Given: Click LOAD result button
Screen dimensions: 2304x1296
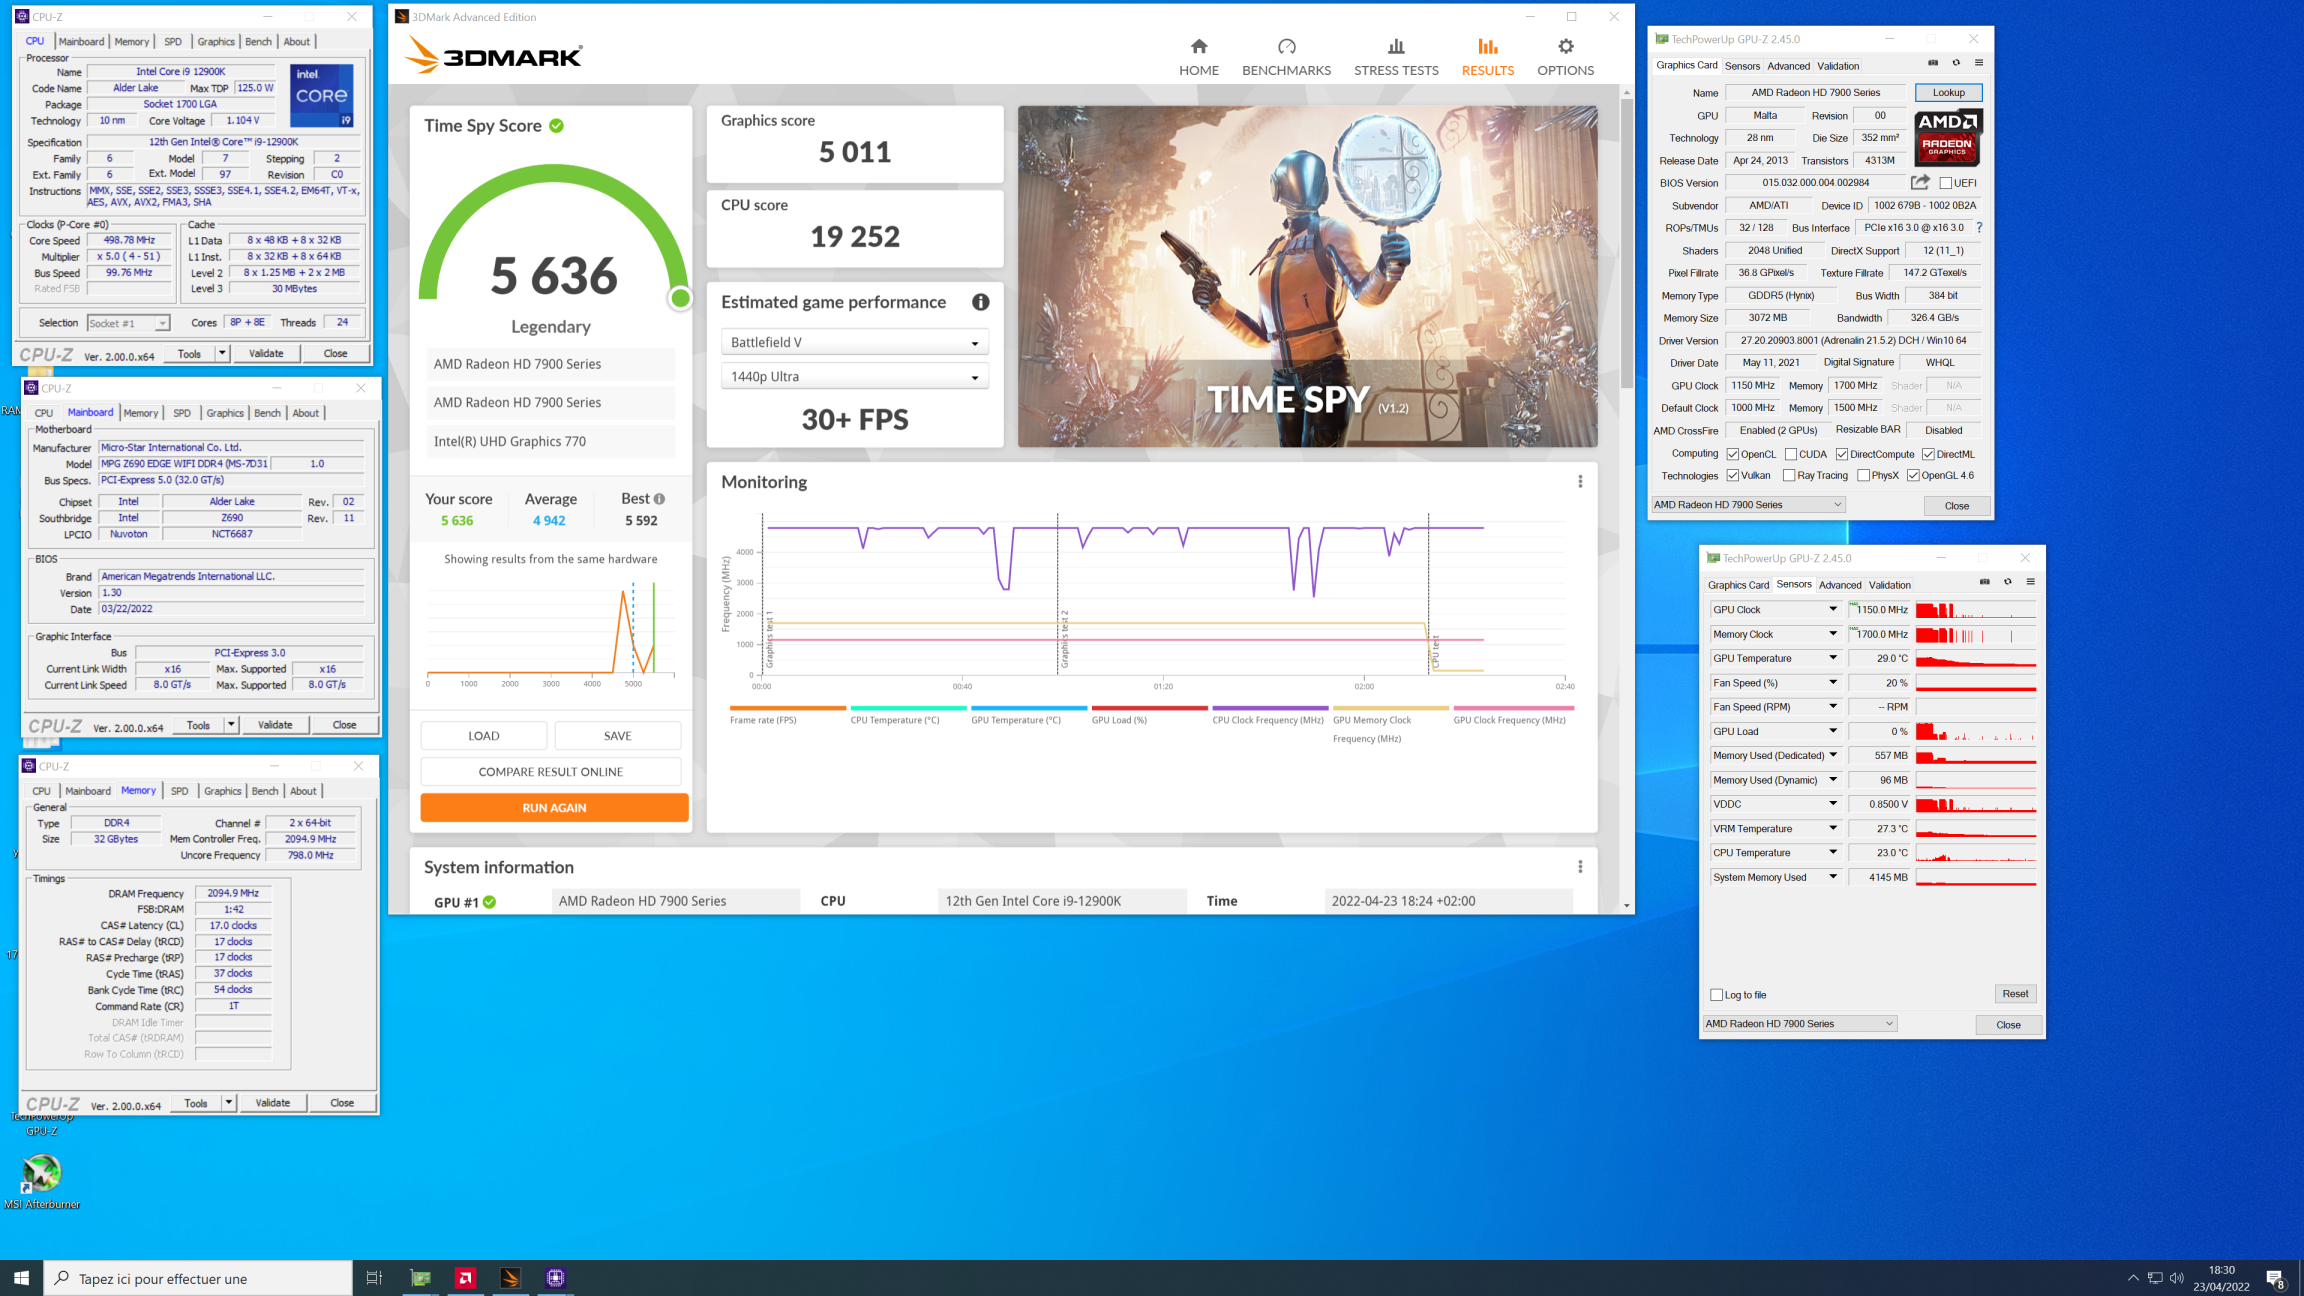Looking at the screenshot, I should 483,736.
